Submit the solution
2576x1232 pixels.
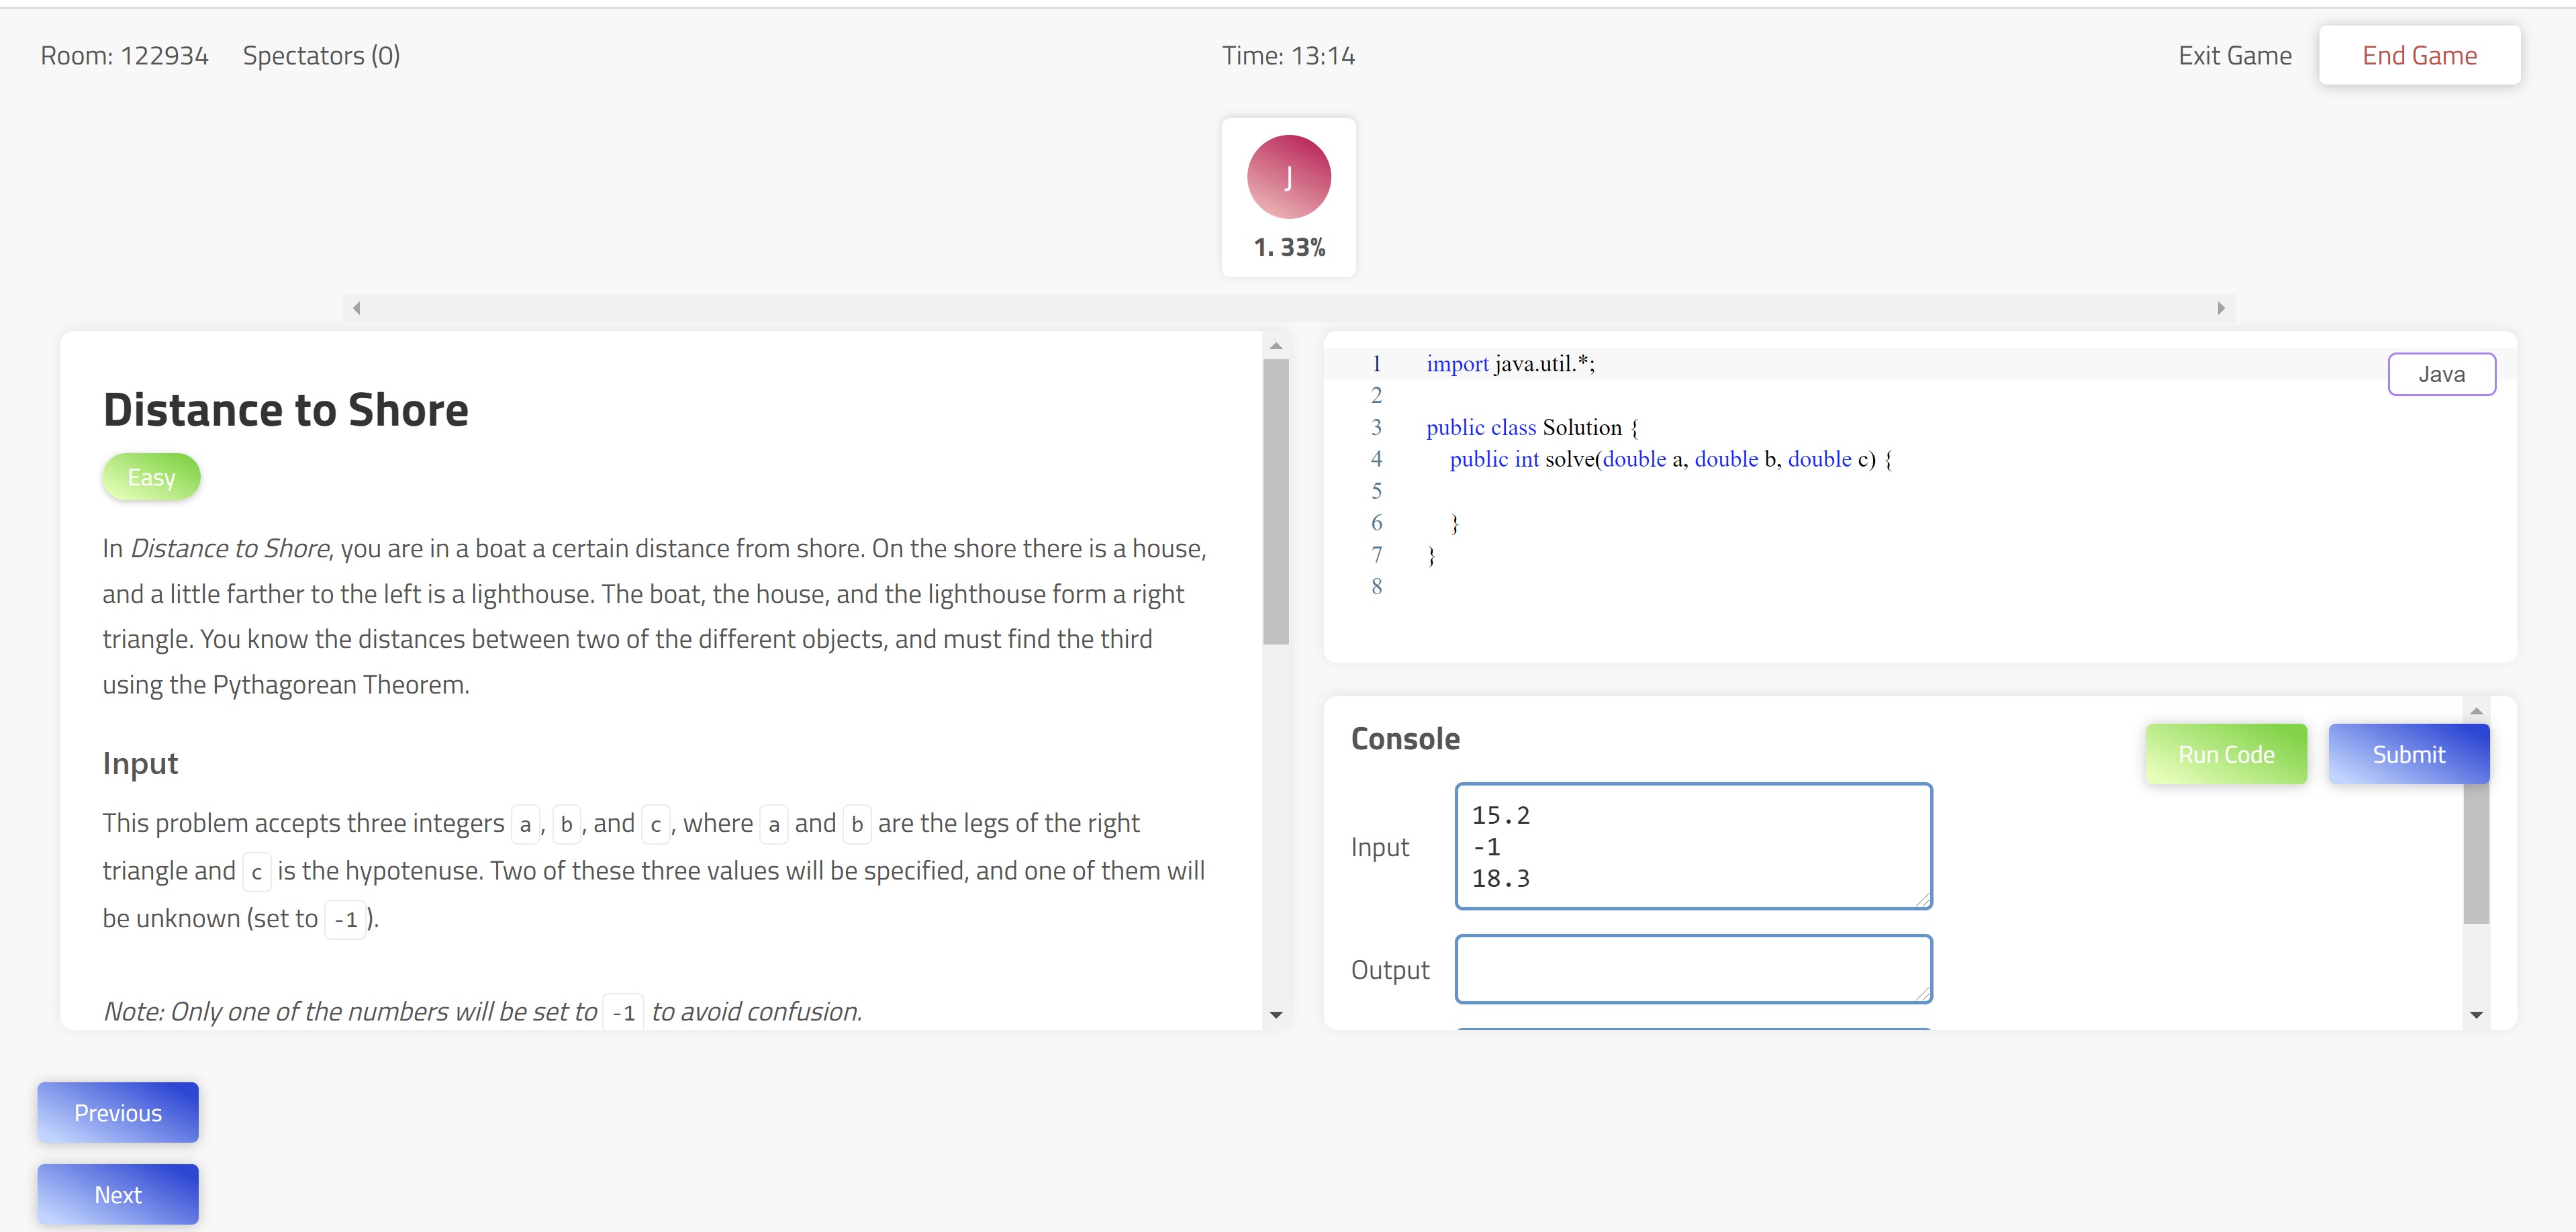[2408, 754]
